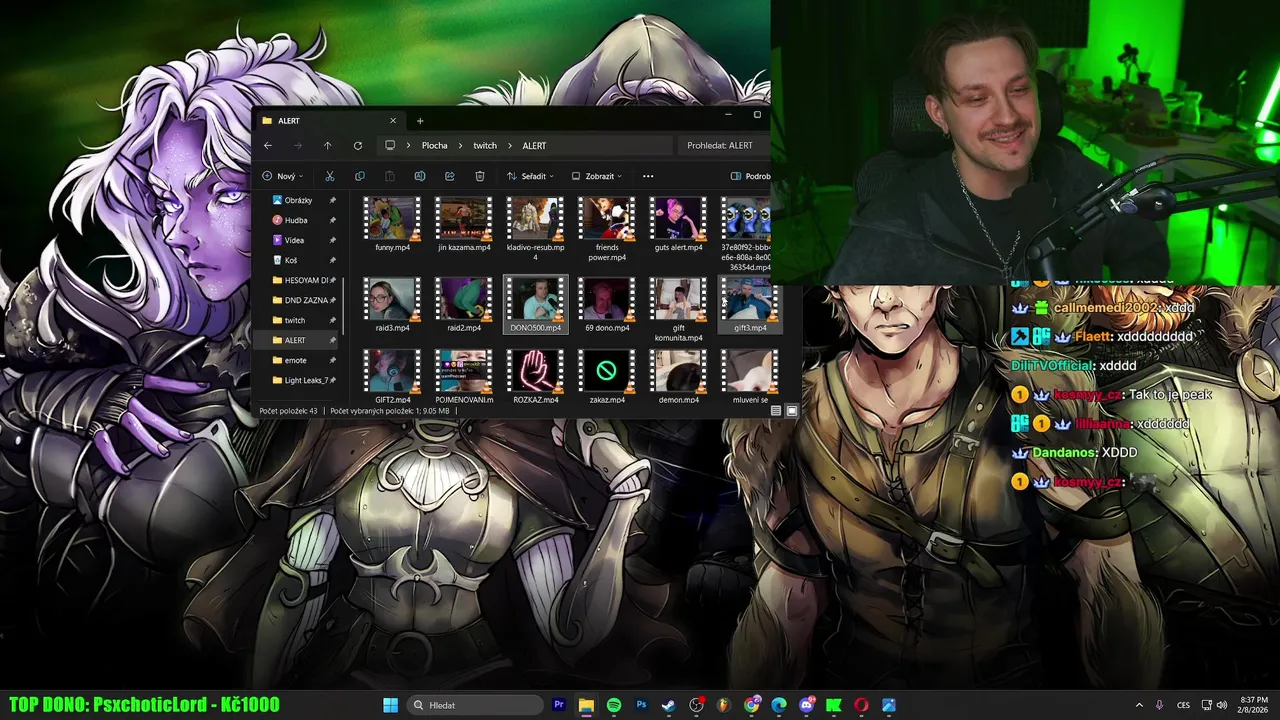Refresh the ALERT folder view
This screenshot has width=1280, height=720.
357,146
